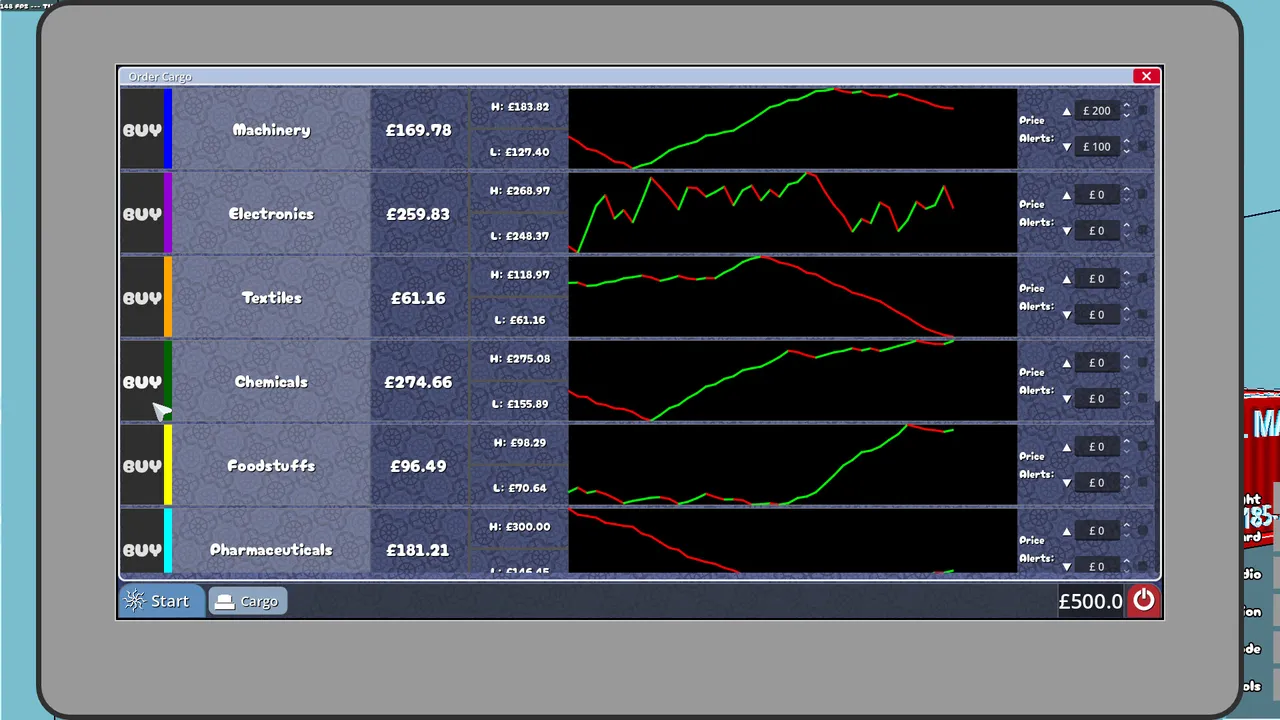Viewport: 1280px width, 720px height.
Task: Buy Chemicals cargo
Action: 142,382
